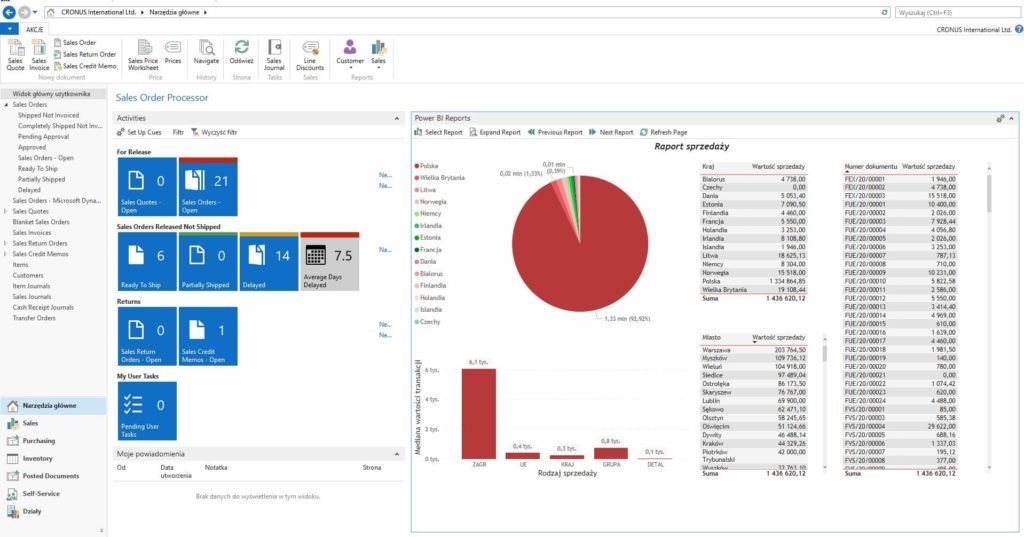
Task: Open the help question mark icon
Action: pyautogui.click(x=1019, y=29)
